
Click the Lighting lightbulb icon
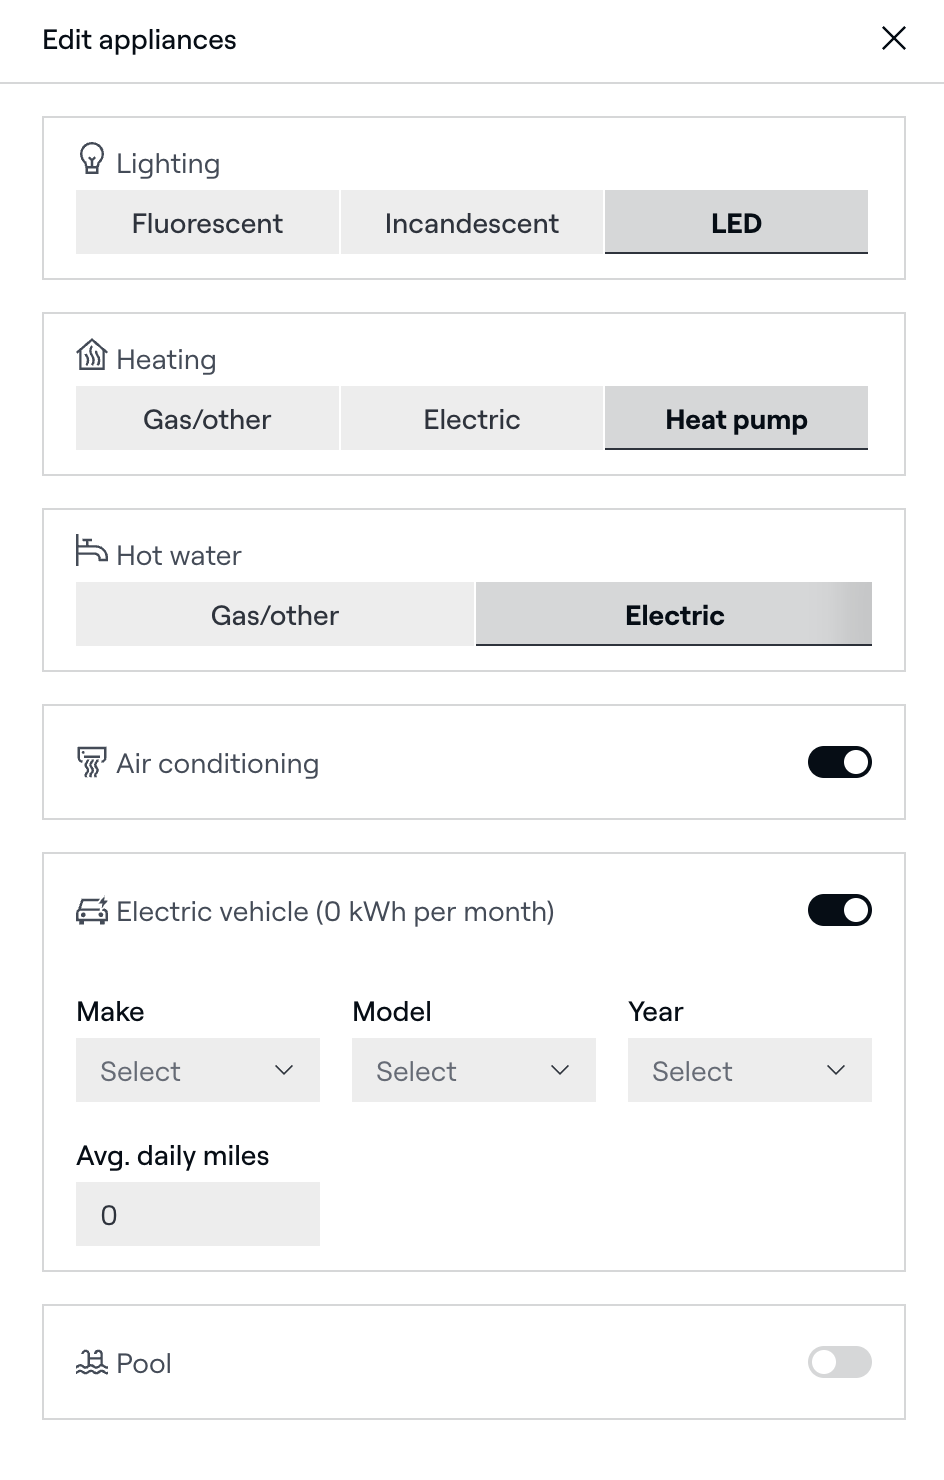coord(92,159)
